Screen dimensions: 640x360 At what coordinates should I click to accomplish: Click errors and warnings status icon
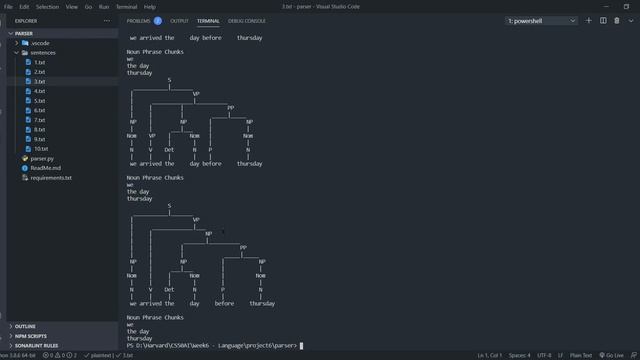60,356
